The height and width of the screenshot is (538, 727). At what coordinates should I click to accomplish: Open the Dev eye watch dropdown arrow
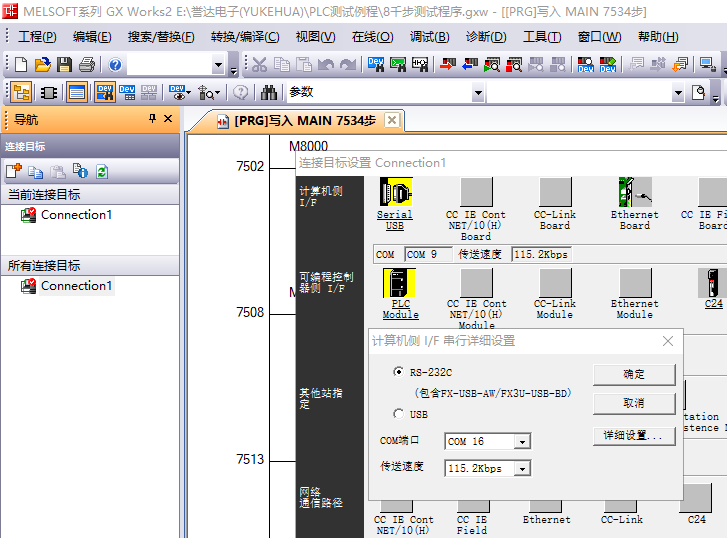click(189, 93)
